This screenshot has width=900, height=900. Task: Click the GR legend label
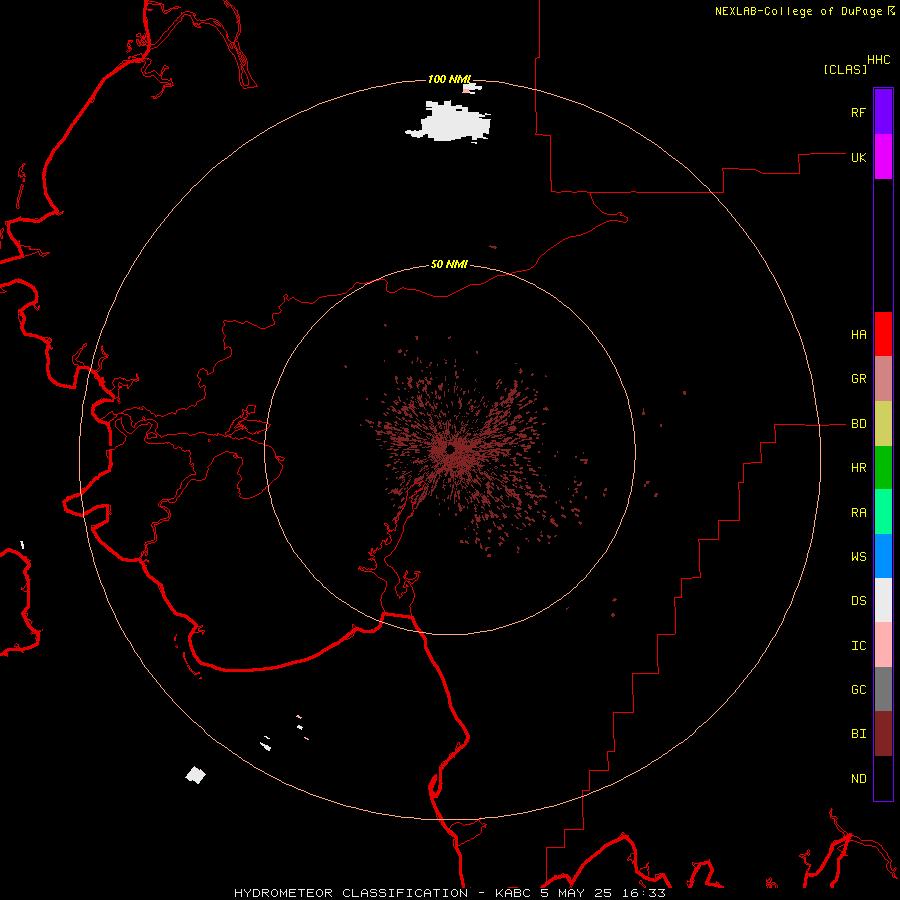click(858, 379)
